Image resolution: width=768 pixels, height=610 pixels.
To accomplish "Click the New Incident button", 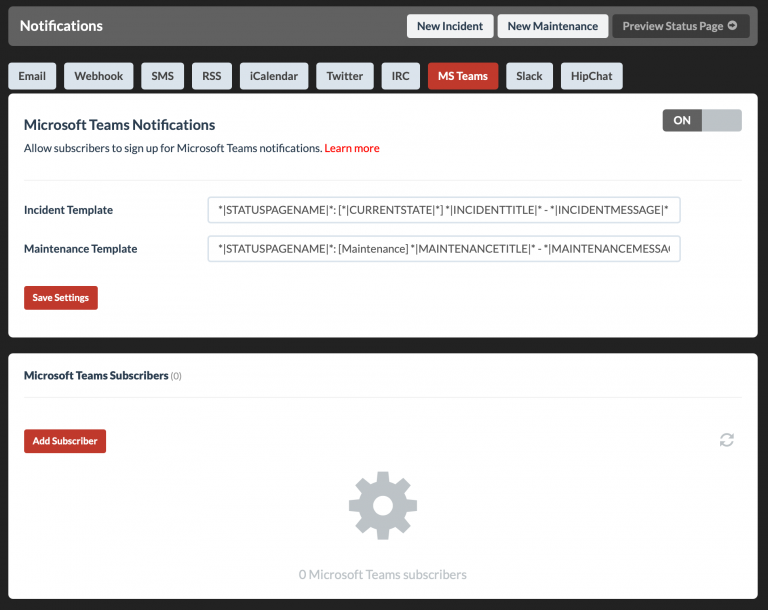I will pyautogui.click(x=450, y=26).
